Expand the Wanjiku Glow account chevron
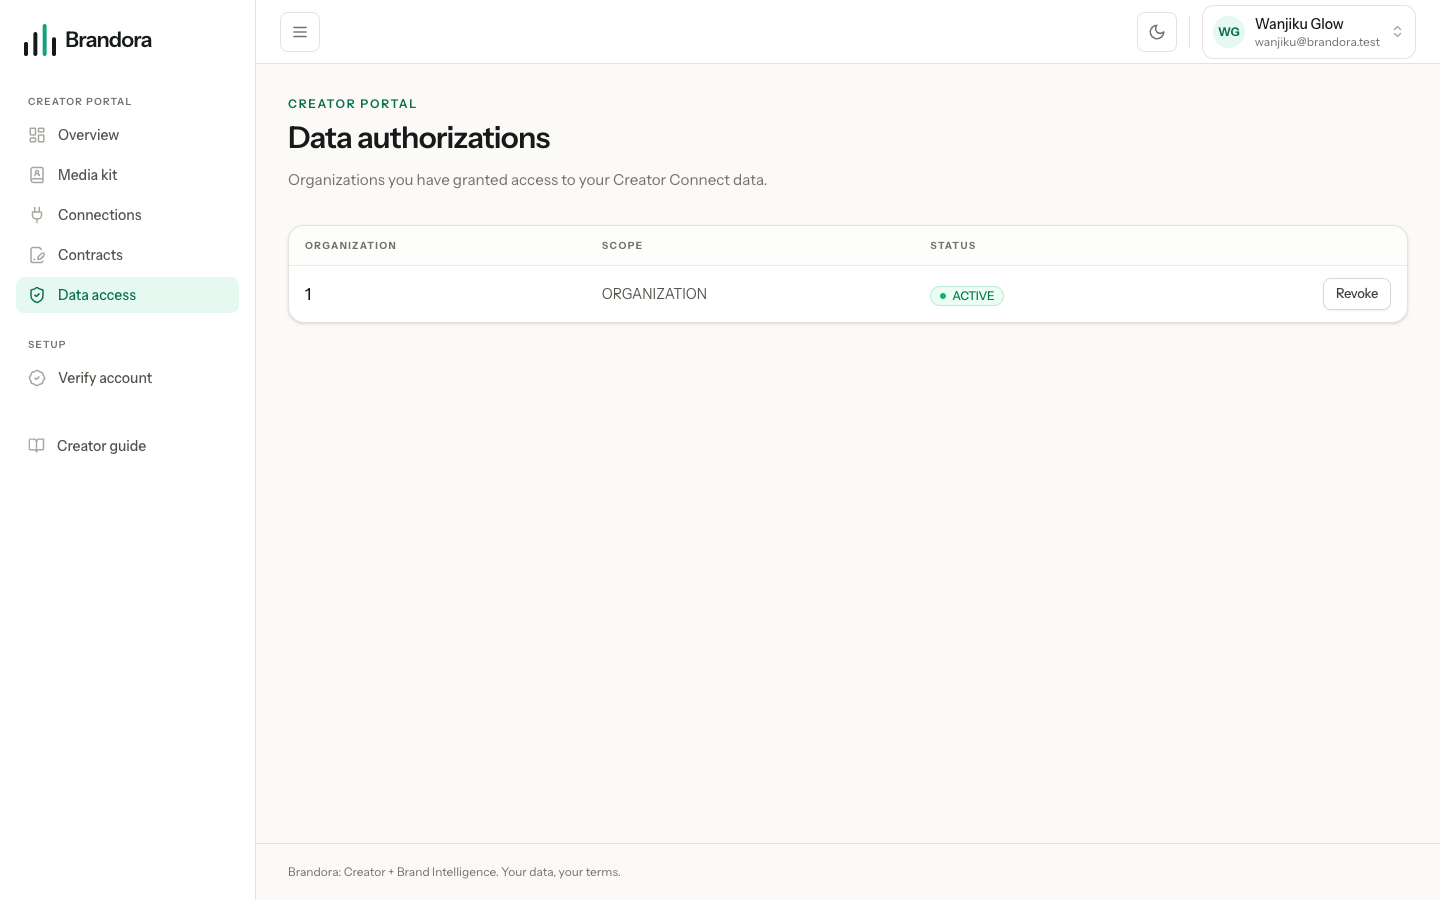The width and height of the screenshot is (1440, 900). (x=1397, y=32)
